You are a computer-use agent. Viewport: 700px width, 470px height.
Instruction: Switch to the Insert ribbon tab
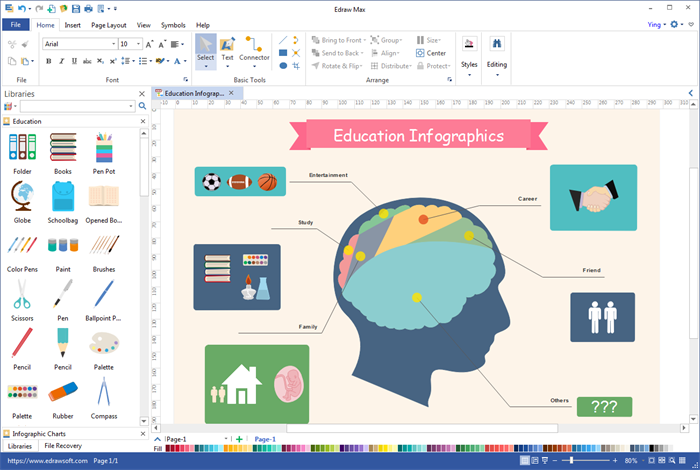click(72, 24)
